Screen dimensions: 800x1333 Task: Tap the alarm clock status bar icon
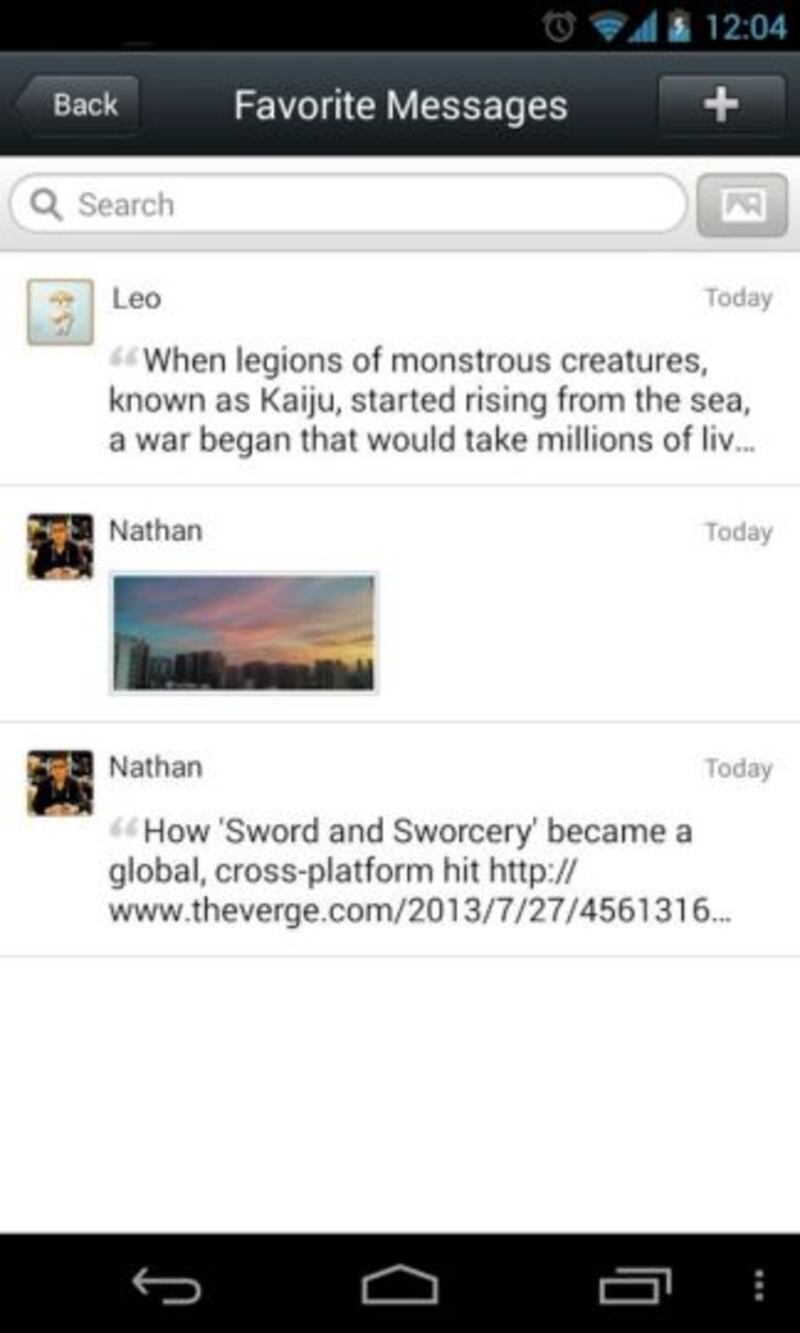point(559,26)
